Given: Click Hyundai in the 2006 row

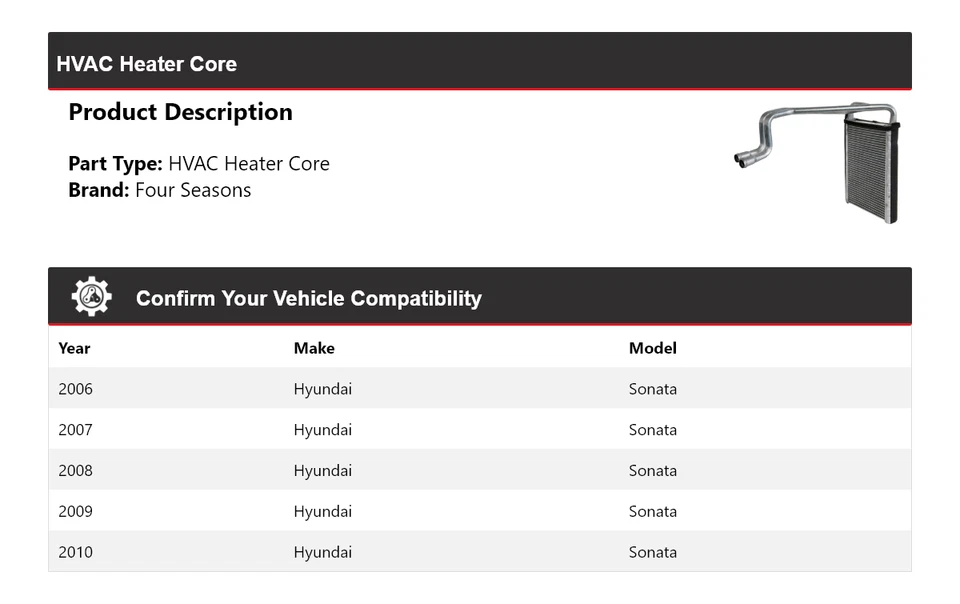Looking at the screenshot, I should pyautogui.click(x=322, y=389).
